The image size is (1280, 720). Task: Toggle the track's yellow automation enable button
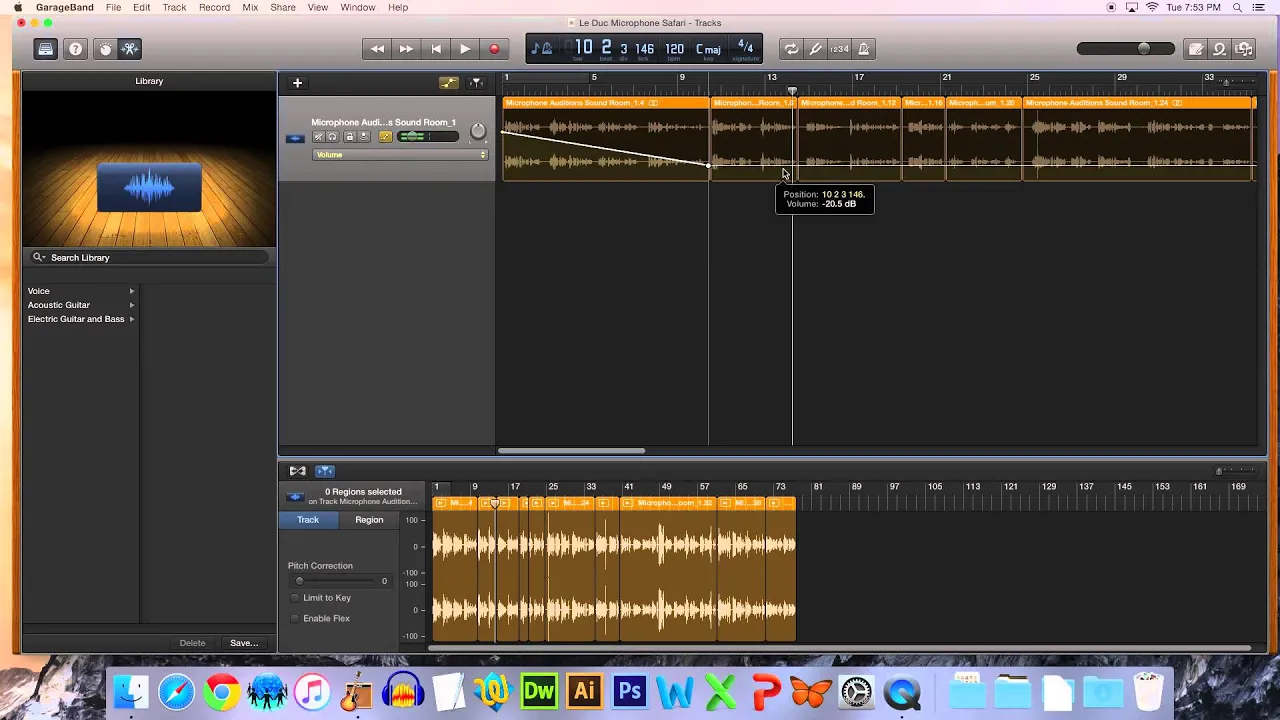[386, 137]
